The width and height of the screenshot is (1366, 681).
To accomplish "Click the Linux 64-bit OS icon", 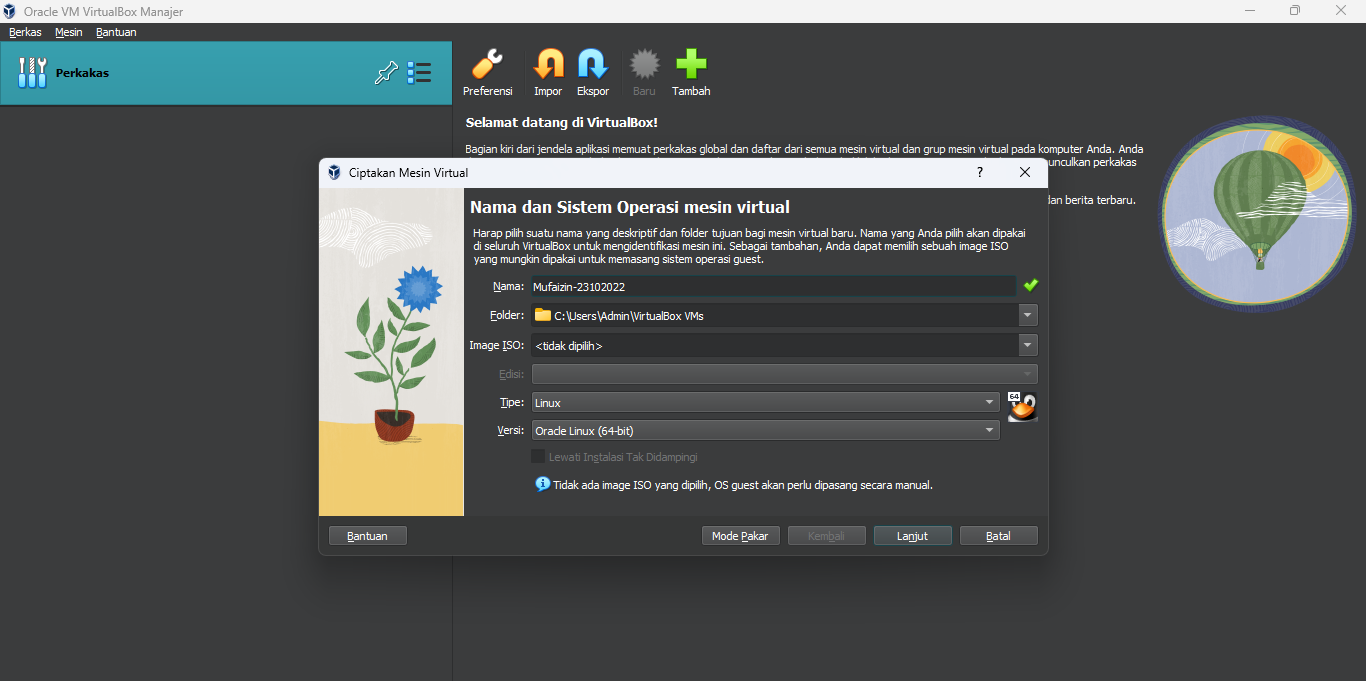I will (x=1022, y=407).
